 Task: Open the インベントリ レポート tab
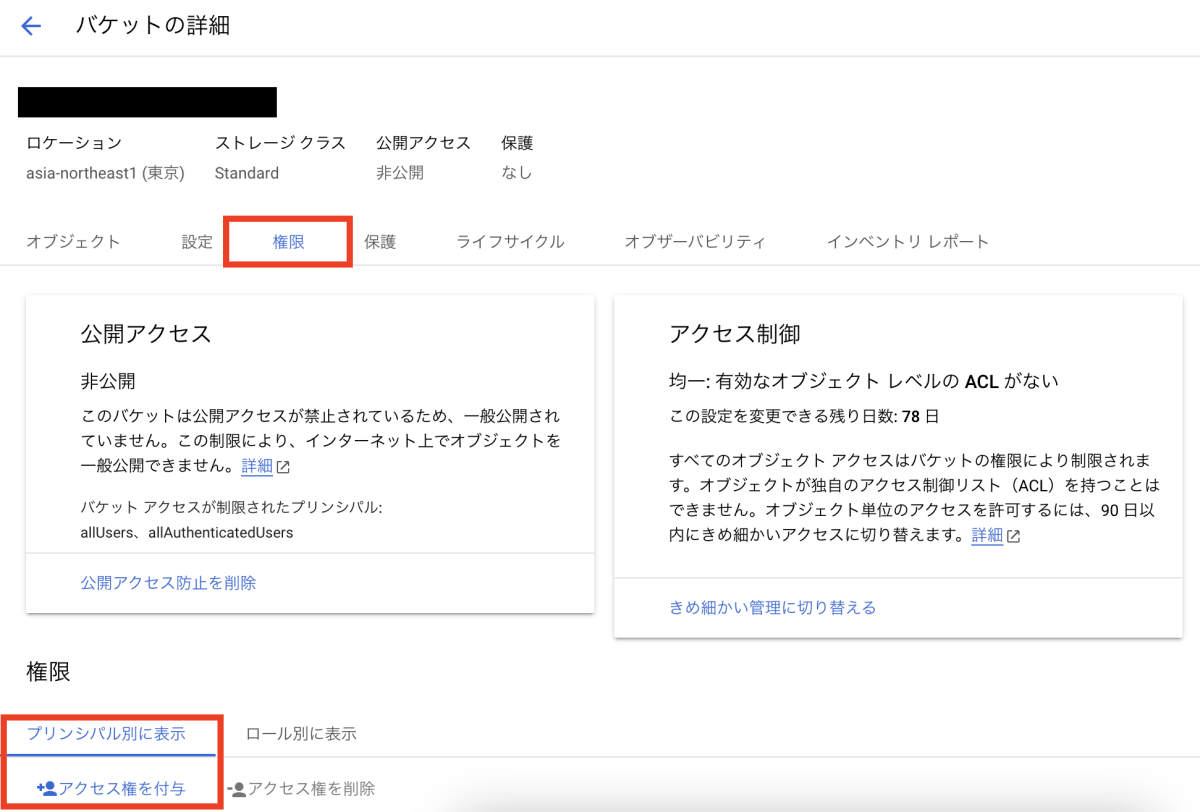(x=907, y=241)
